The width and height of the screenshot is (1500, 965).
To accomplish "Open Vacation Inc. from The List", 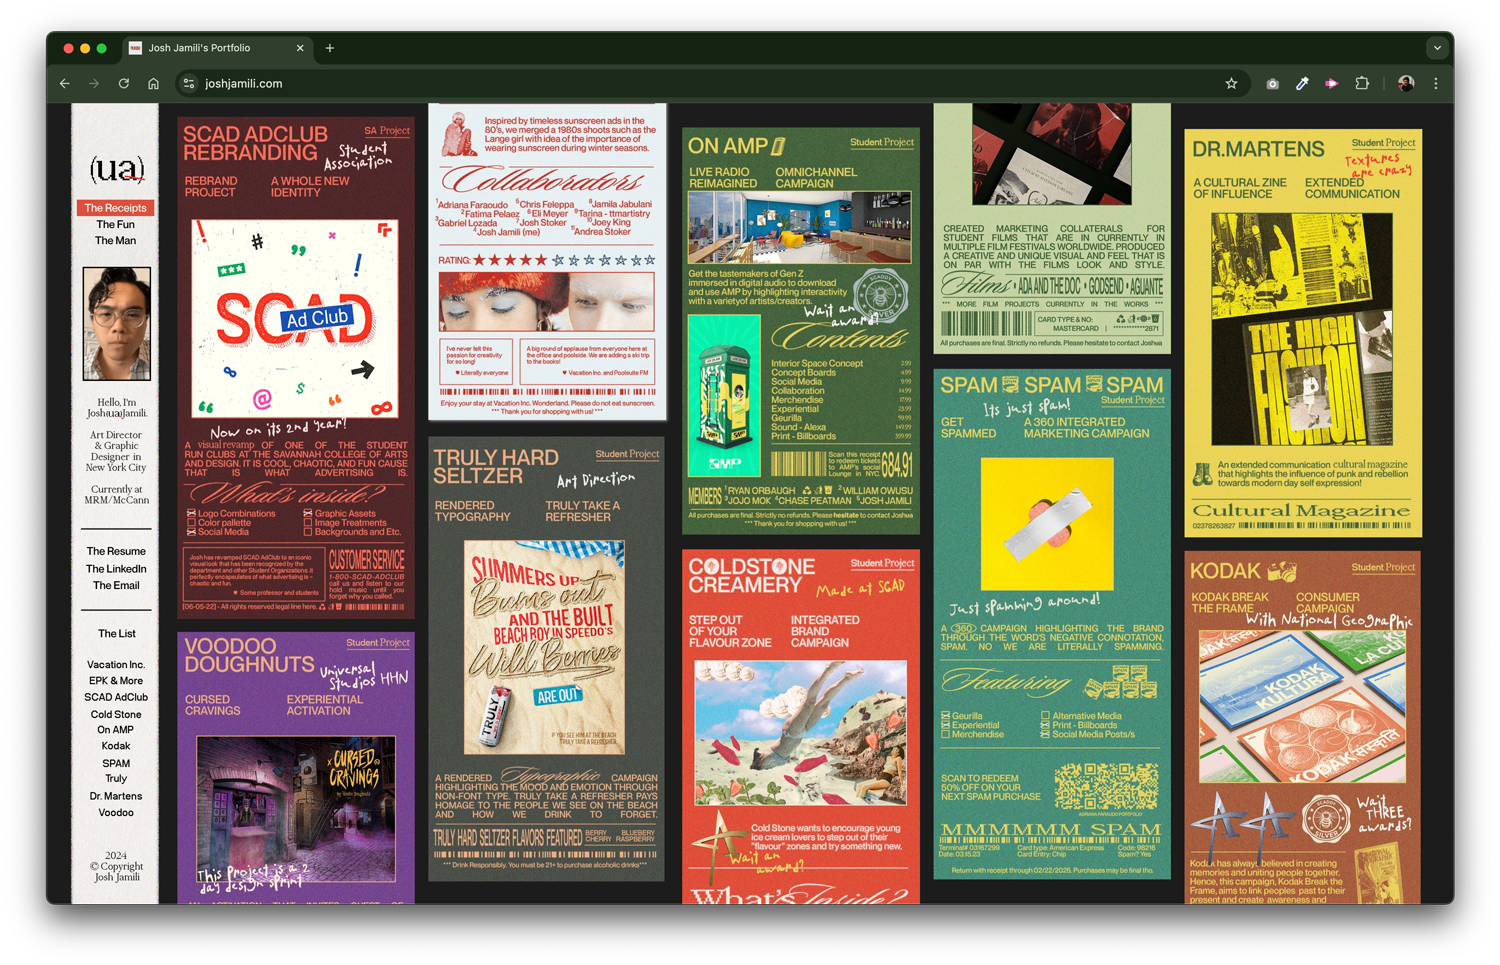I will click(x=116, y=665).
